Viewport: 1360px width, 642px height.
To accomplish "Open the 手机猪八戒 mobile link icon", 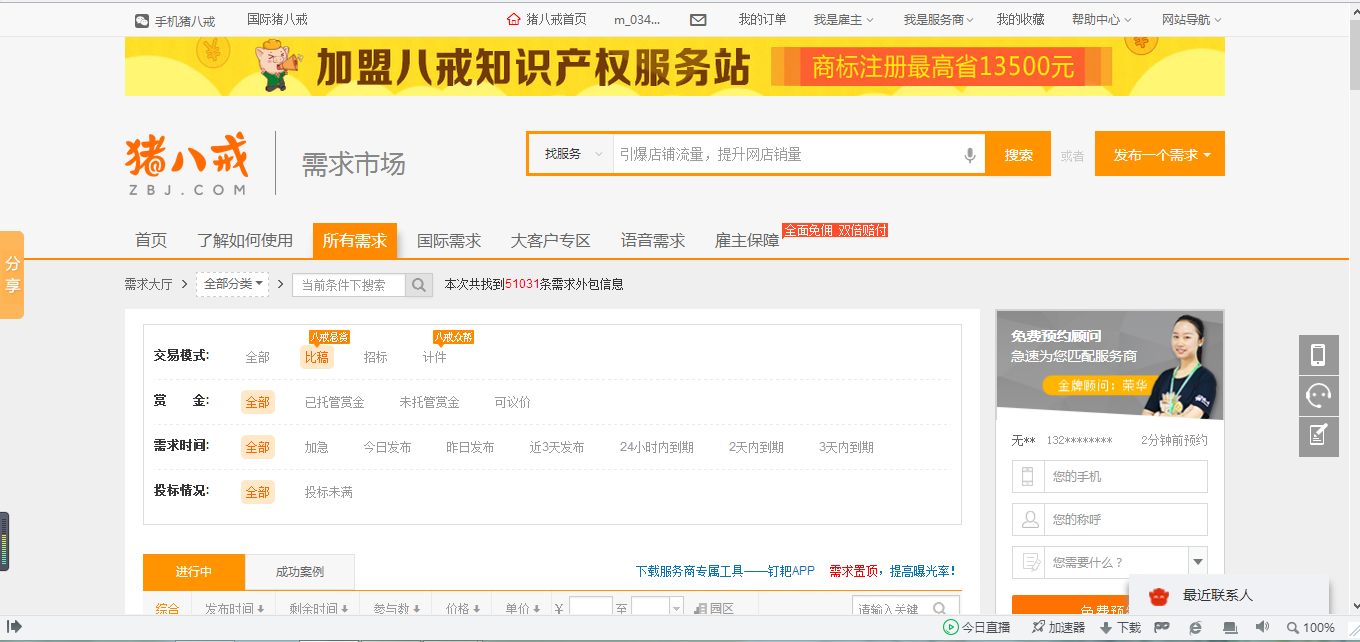I will [x=142, y=20].
